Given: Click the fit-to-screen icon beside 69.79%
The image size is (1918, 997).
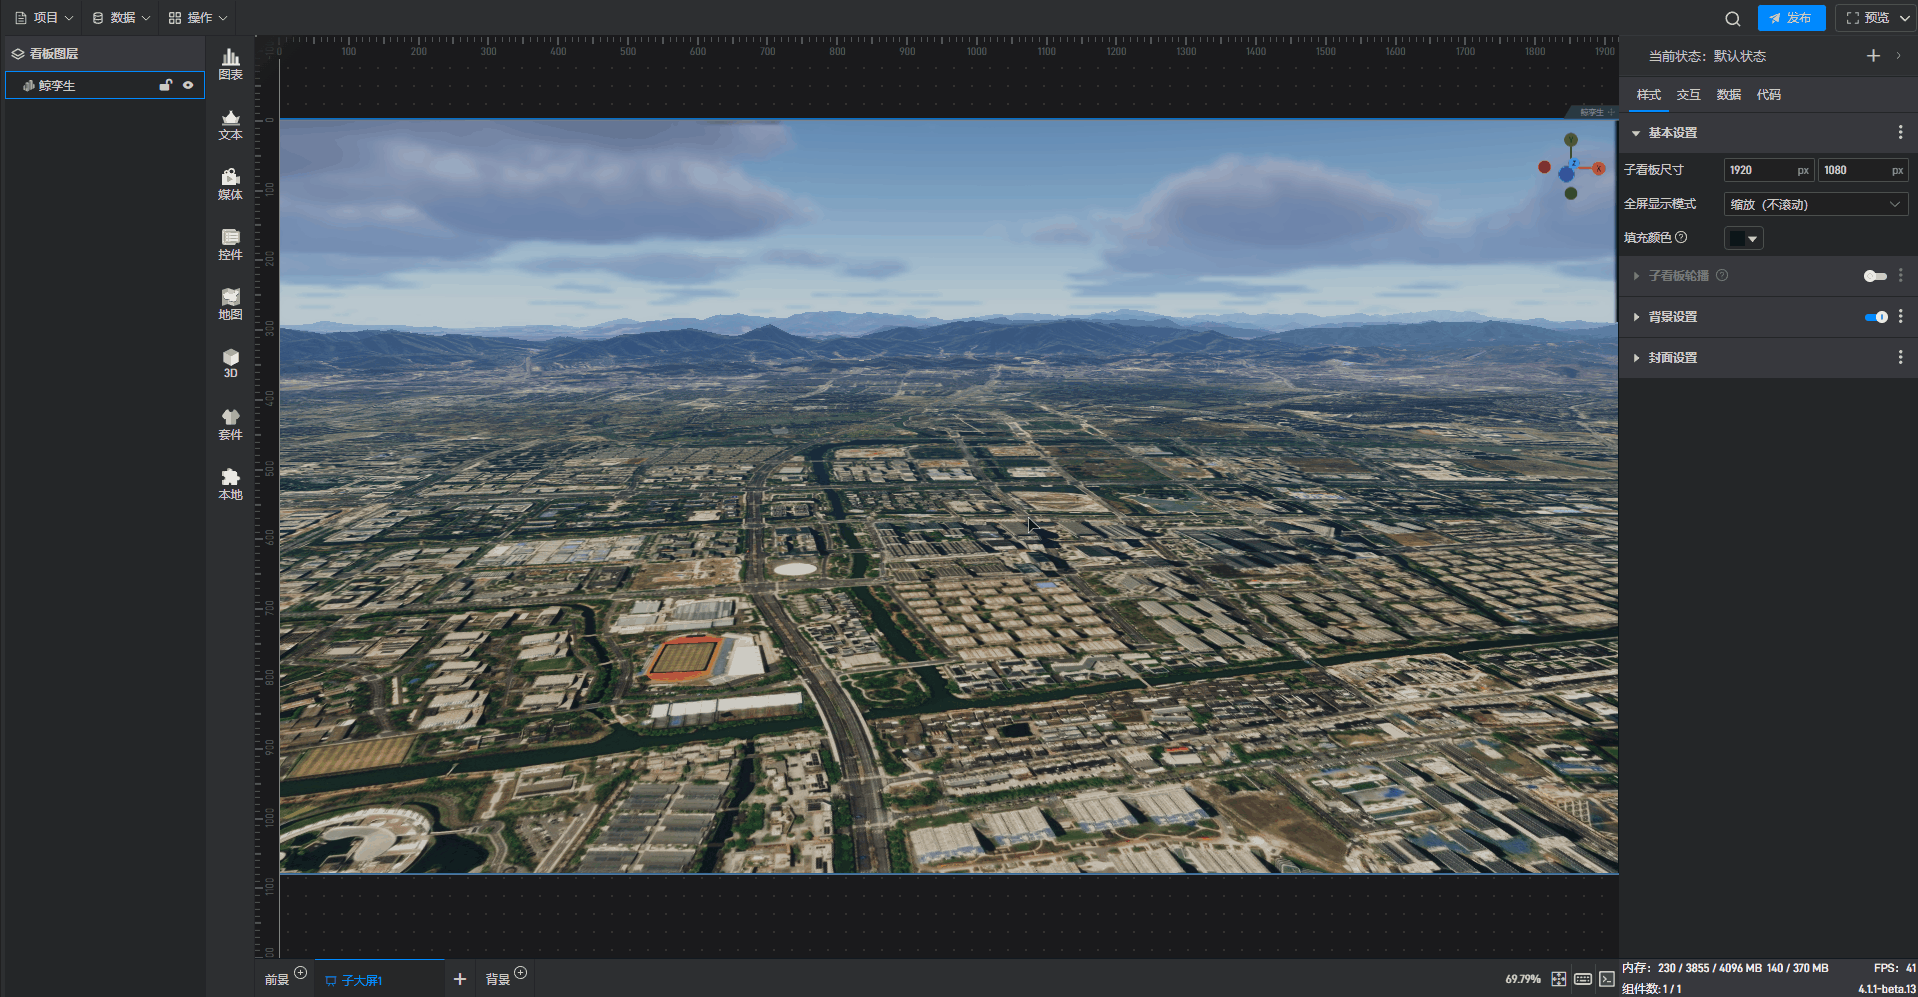Looking at the screenshot, I should (1559, 979).
